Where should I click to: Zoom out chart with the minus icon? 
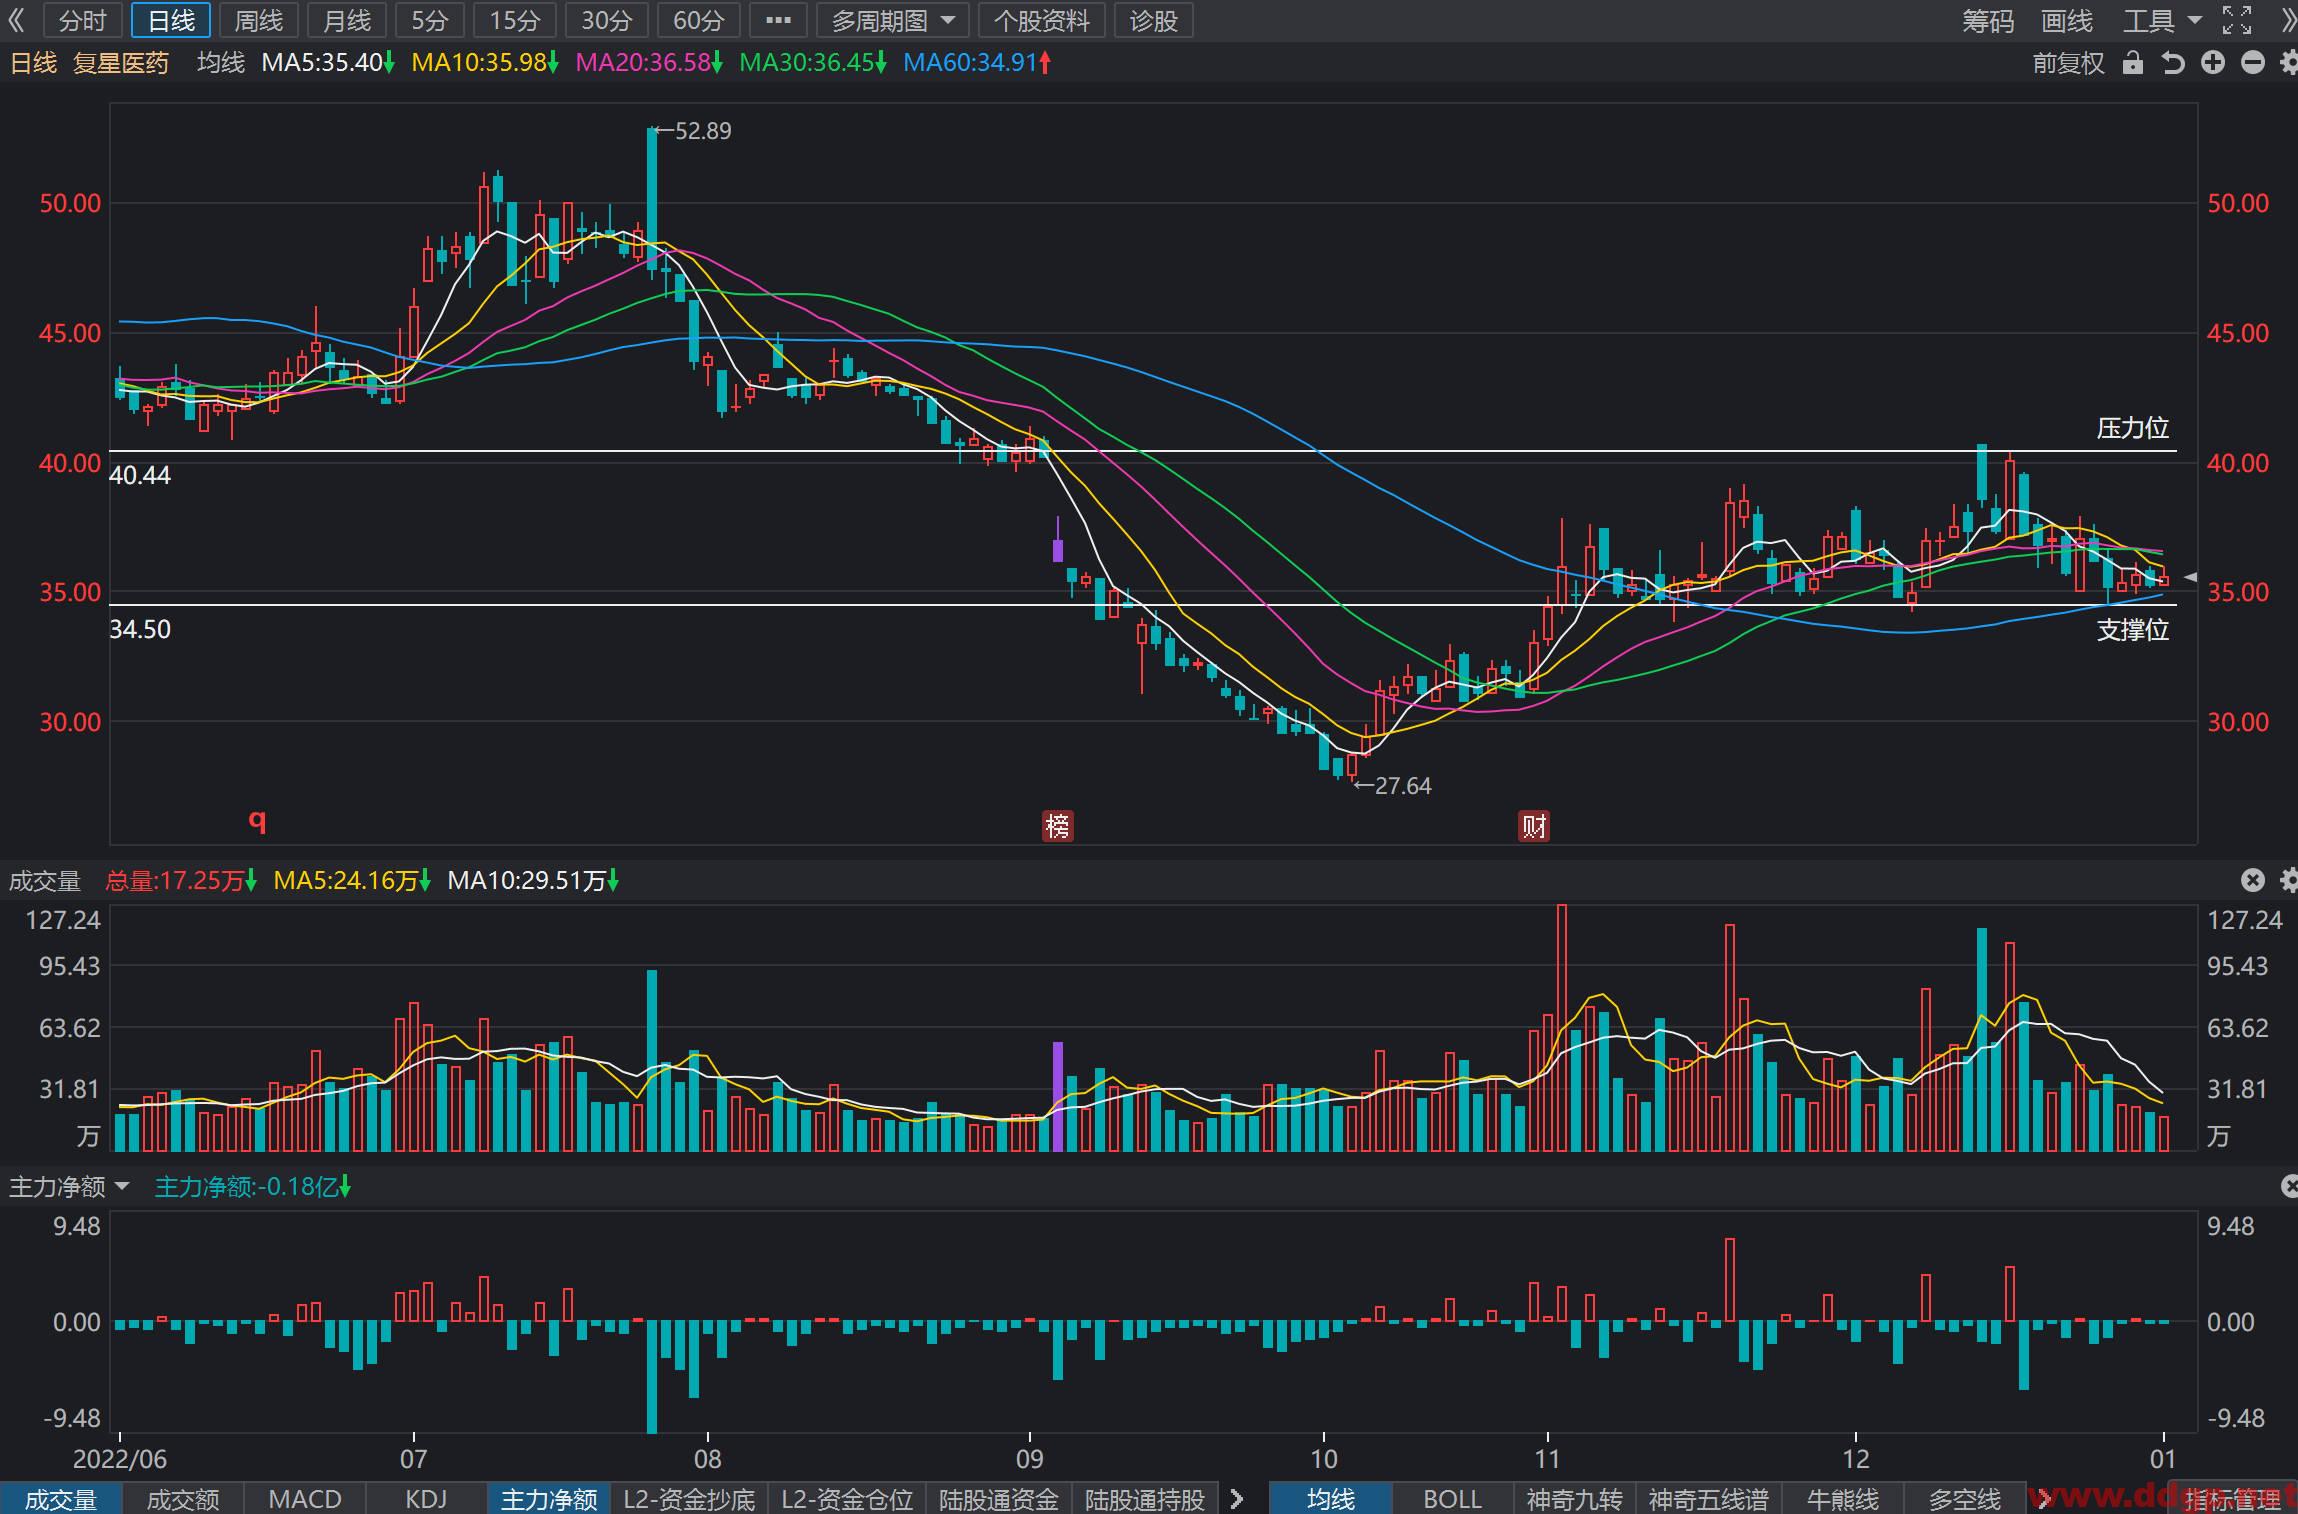(2253, 63)
